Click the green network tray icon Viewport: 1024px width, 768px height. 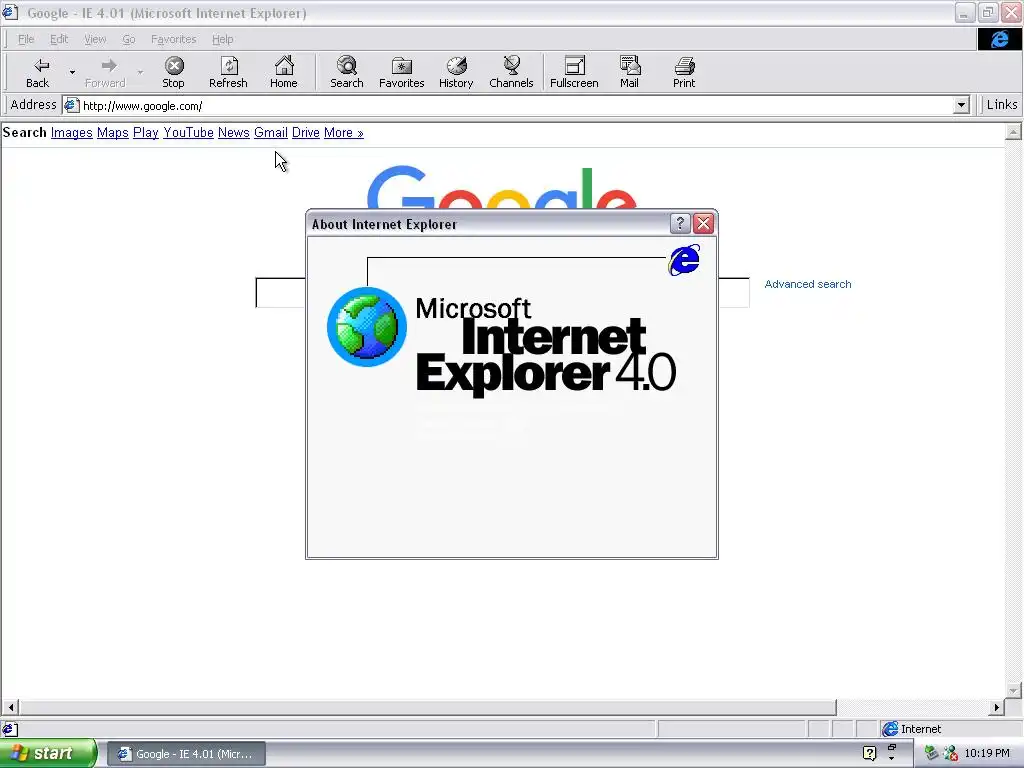click(x=931, y=753)
